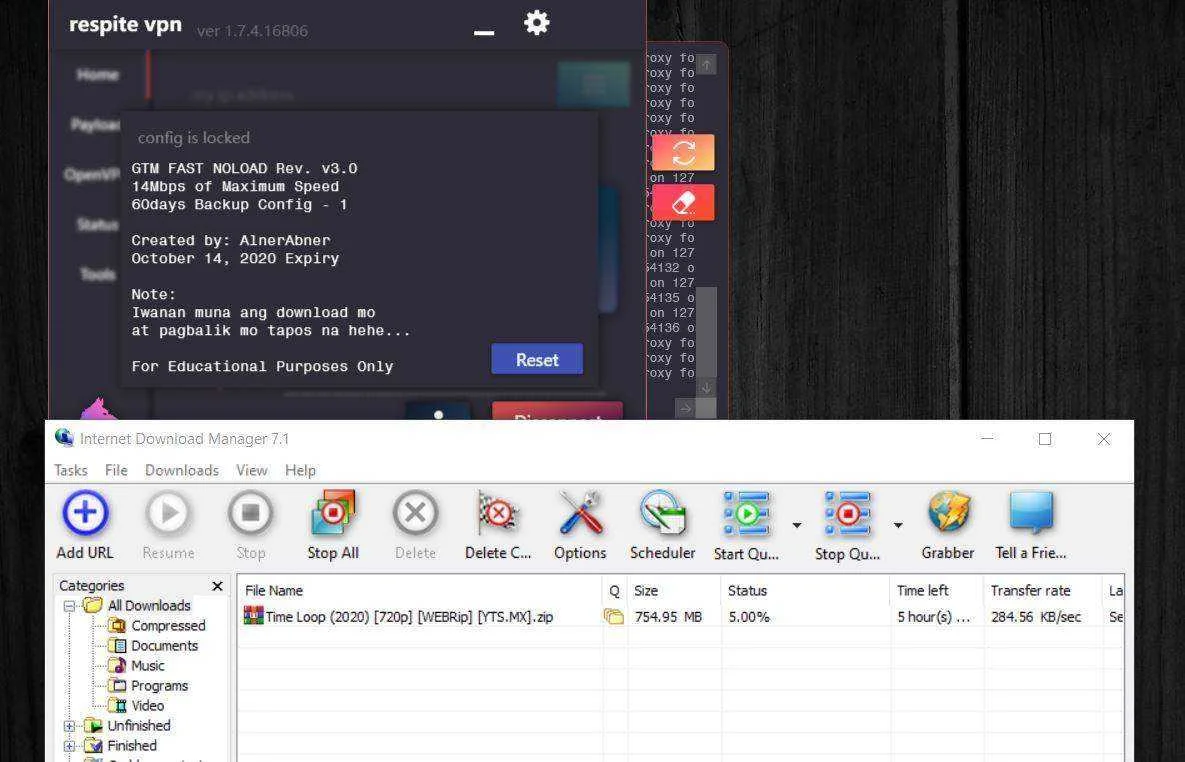Click Delete Completed toolbar button
The height and width of the screenshot is (762, 1185).
point(498,525)
